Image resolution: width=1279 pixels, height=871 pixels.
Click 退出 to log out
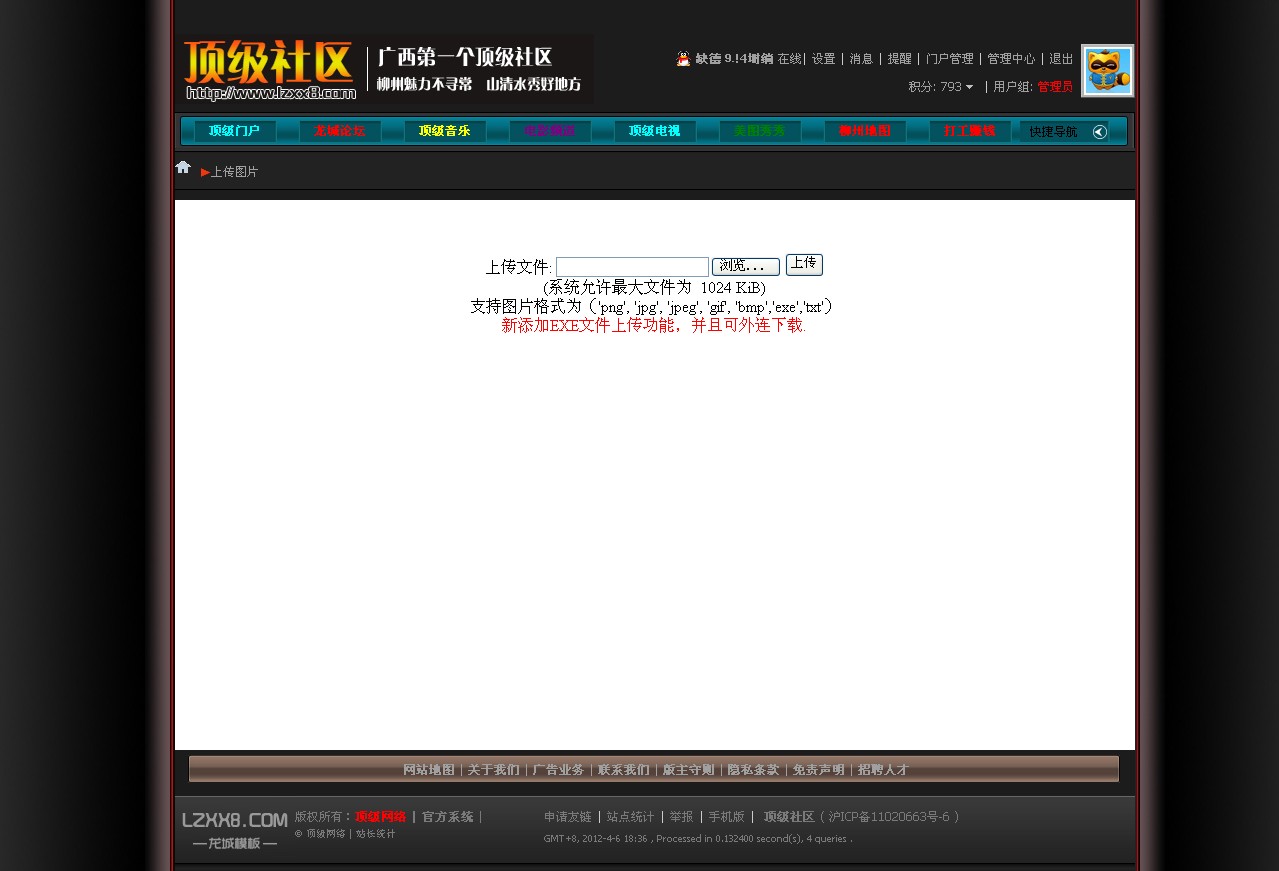point(1061,59)
